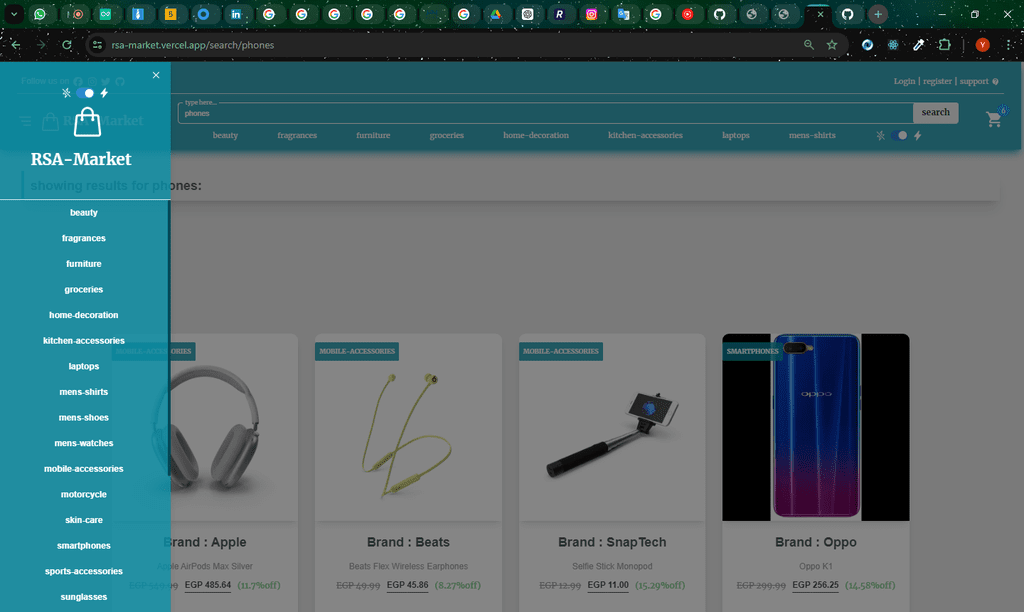The image size is (1024, 612).
Task: Open the Extensions puzzle icon
Action: tap(944, 45)
